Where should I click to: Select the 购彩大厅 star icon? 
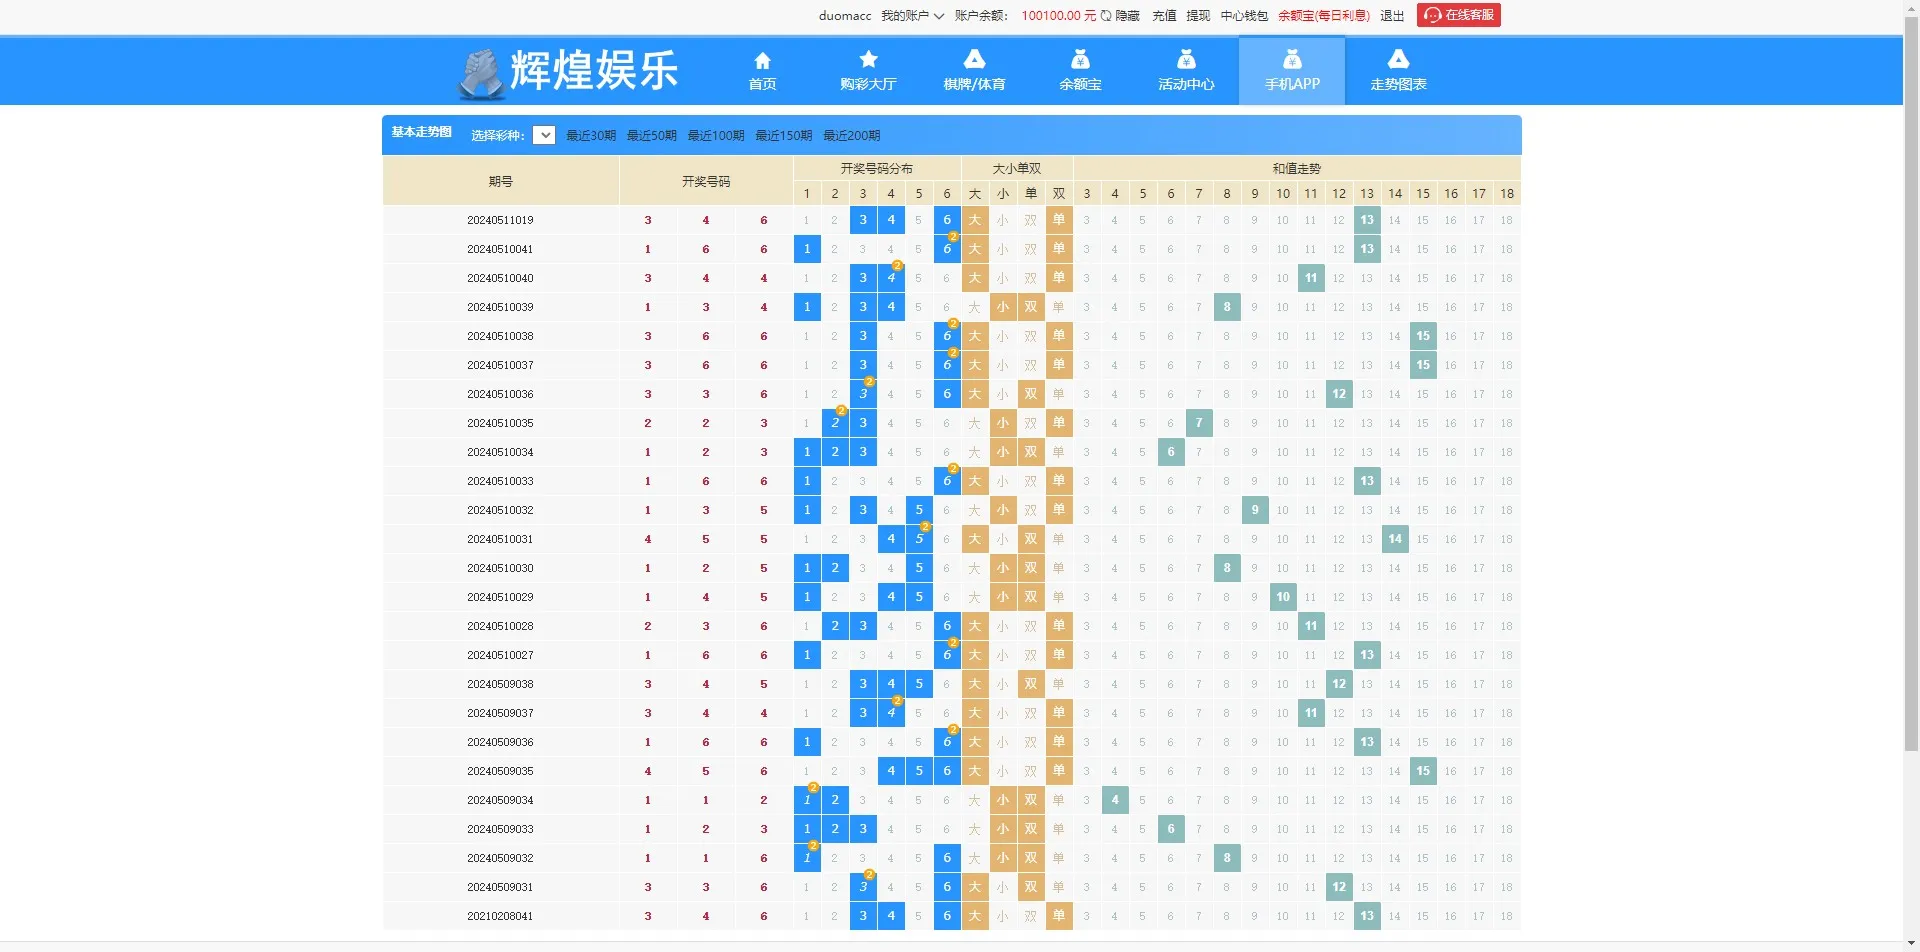point(868,60)
